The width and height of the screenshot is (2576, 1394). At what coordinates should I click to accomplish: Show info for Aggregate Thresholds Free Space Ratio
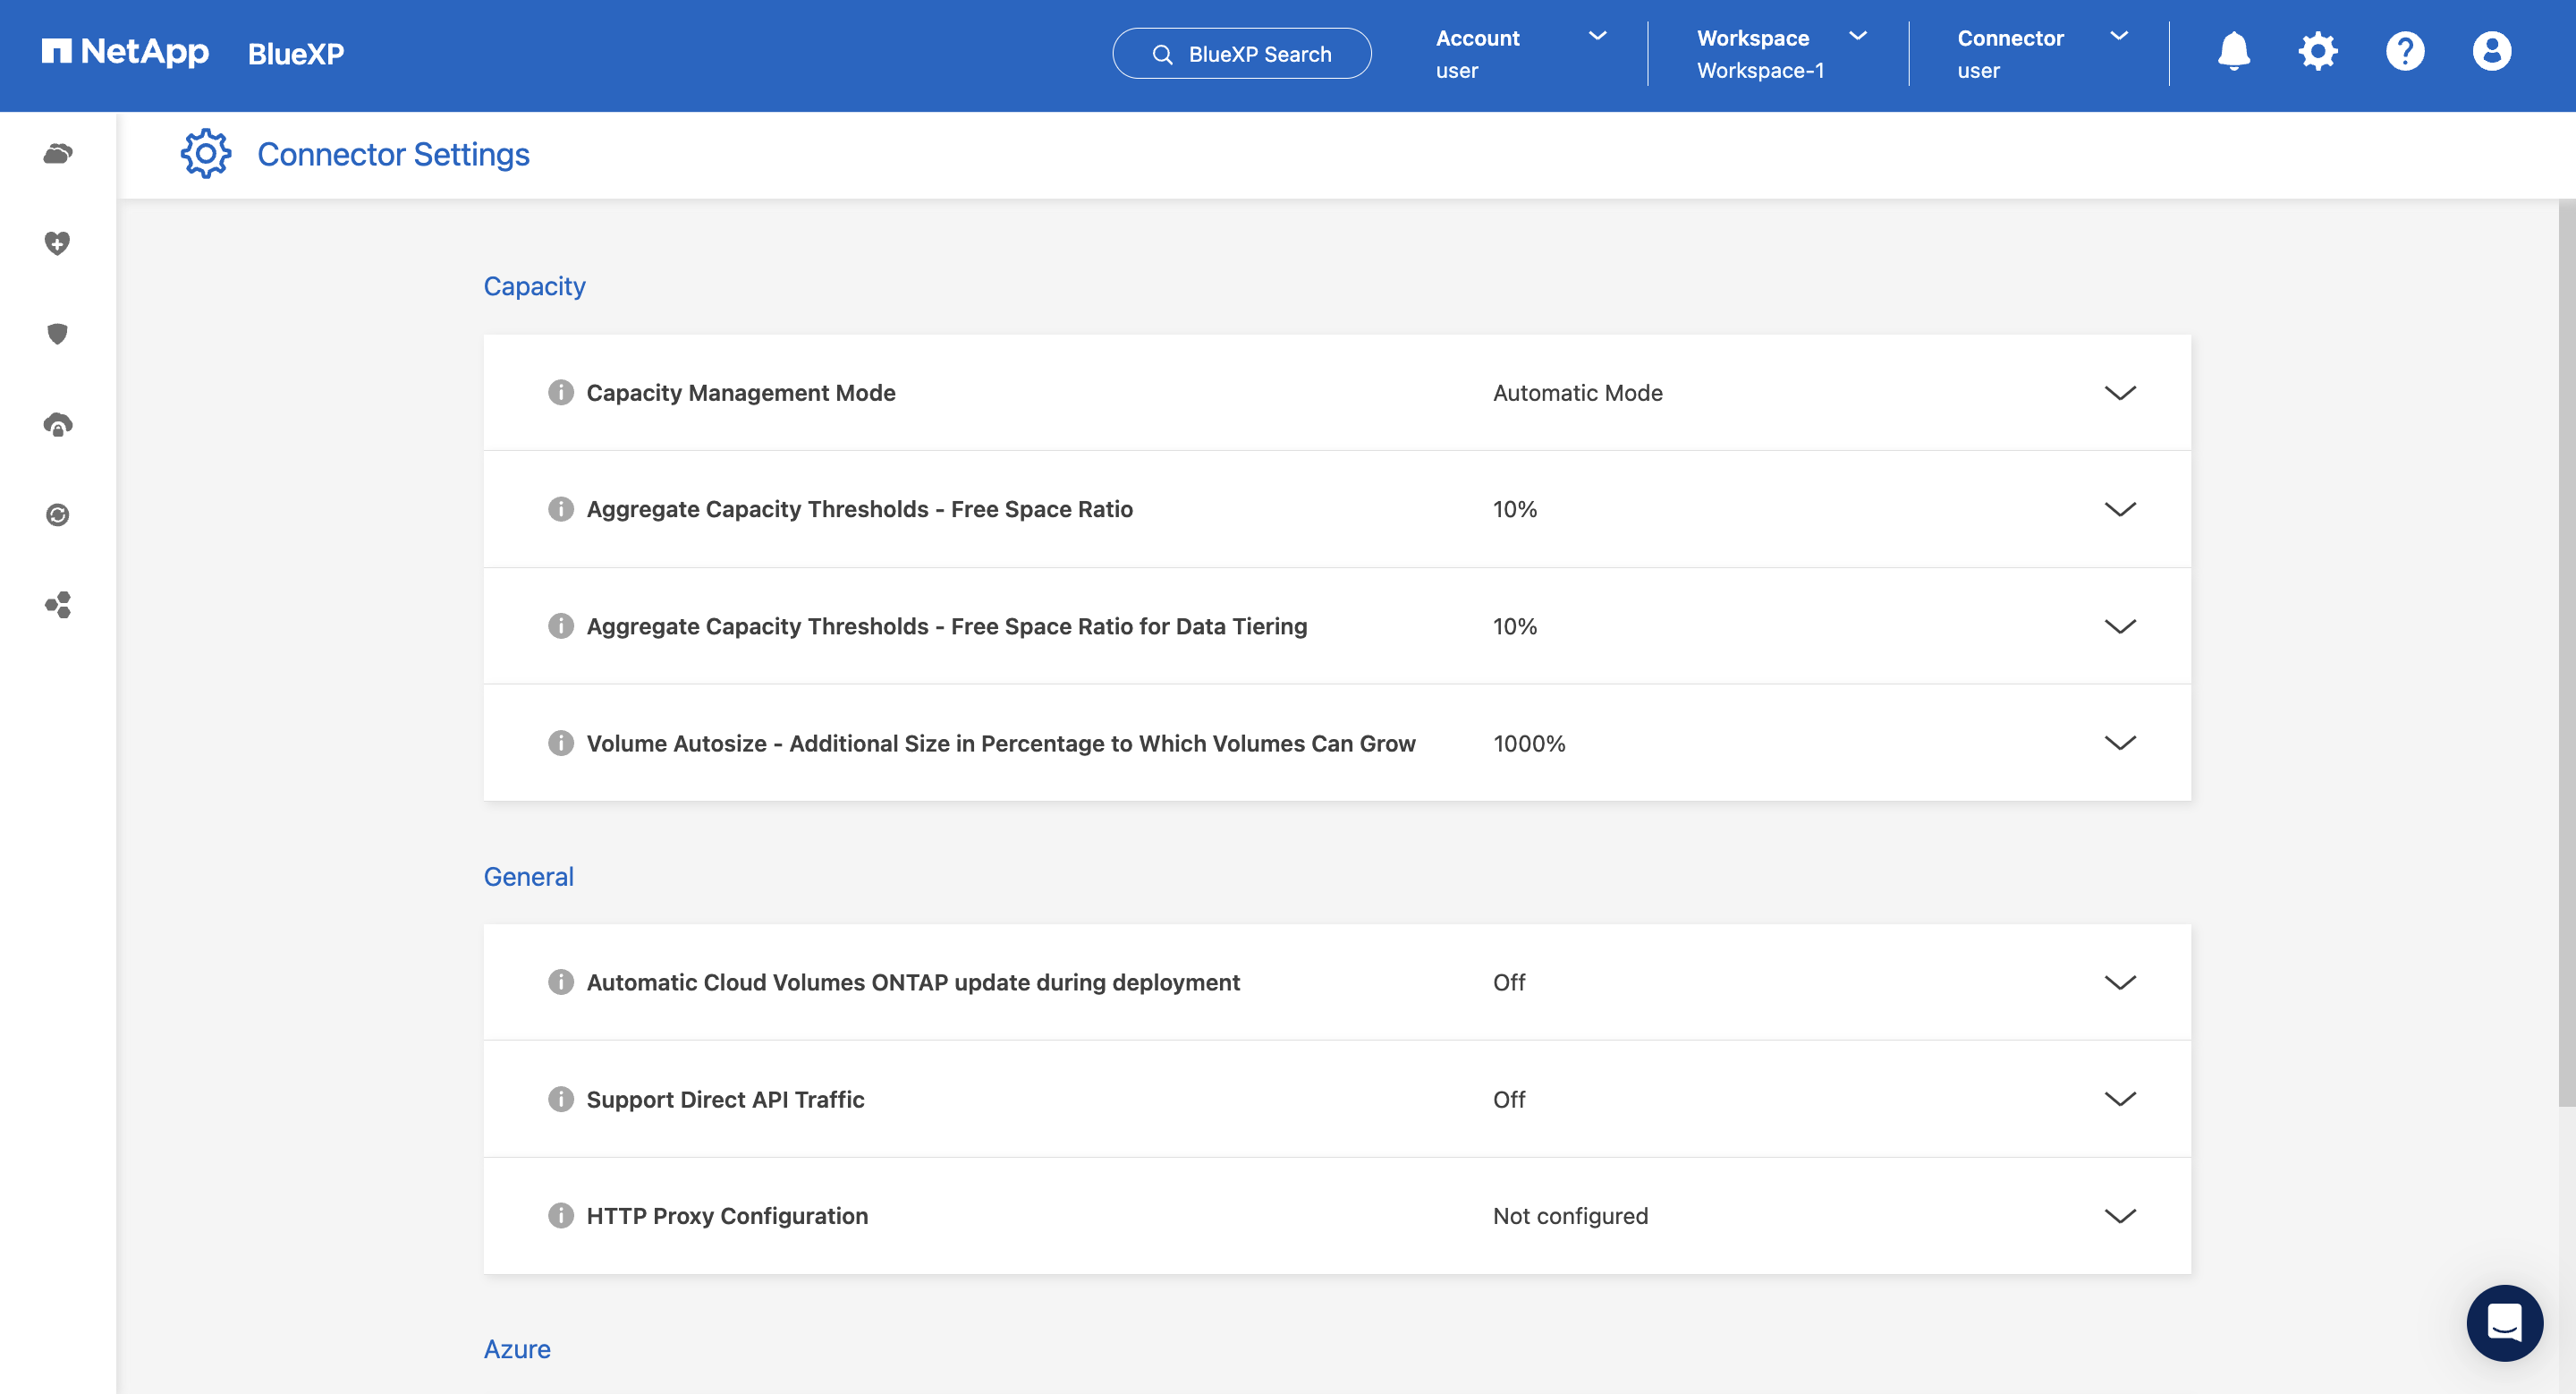(x=561, y=509)
